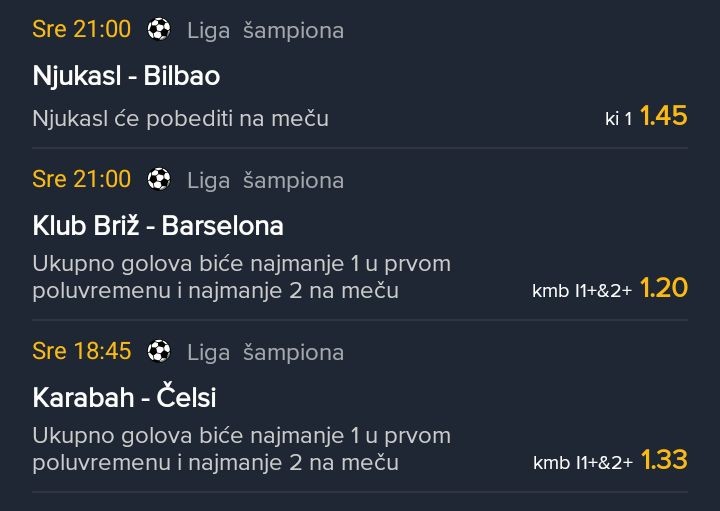Open the Njukasl - Bilbao match

click(x=126, y=76)
